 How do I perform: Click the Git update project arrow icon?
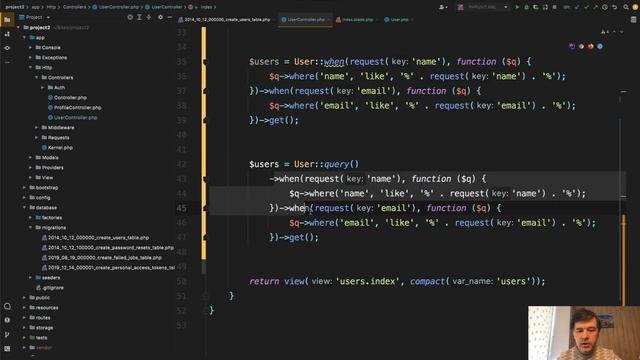(x=577, y=7)
